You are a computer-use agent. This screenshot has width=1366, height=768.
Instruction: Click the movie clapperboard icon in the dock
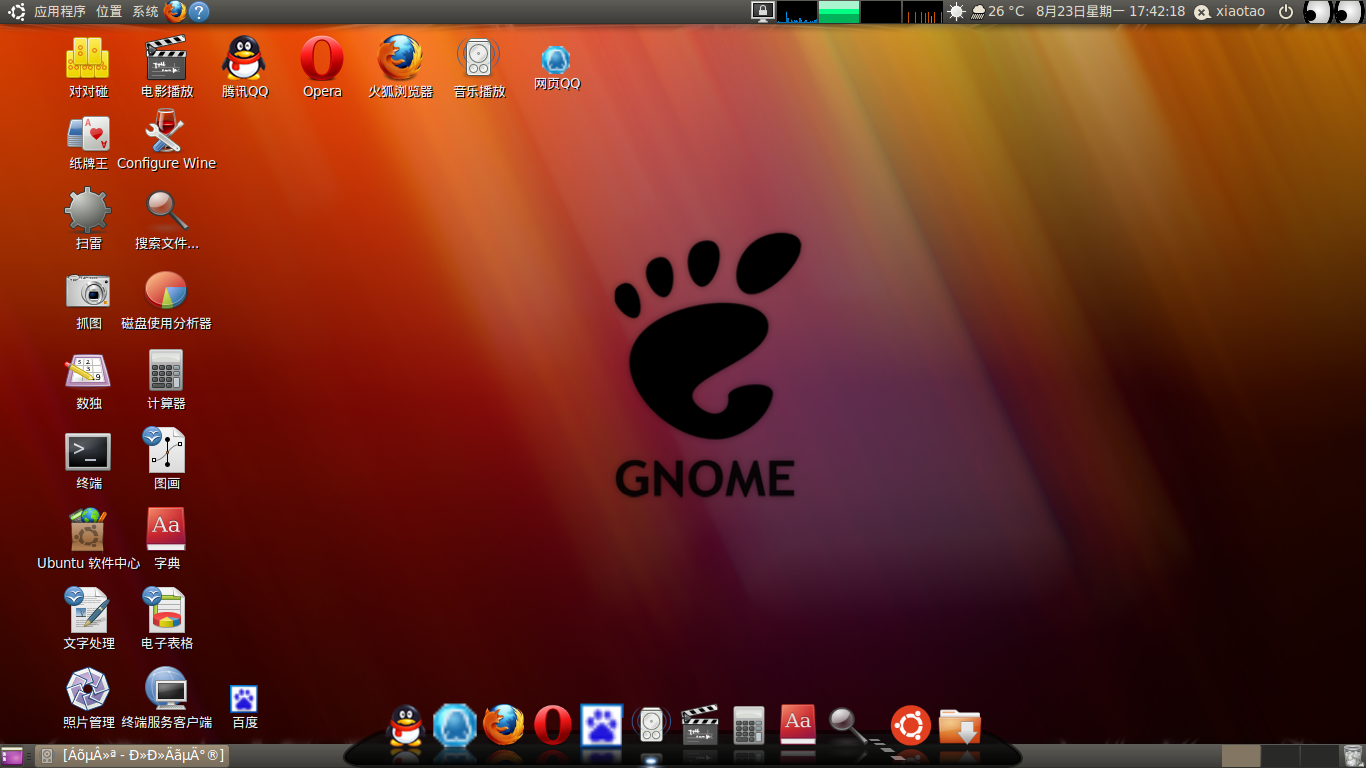click(700, 725)
